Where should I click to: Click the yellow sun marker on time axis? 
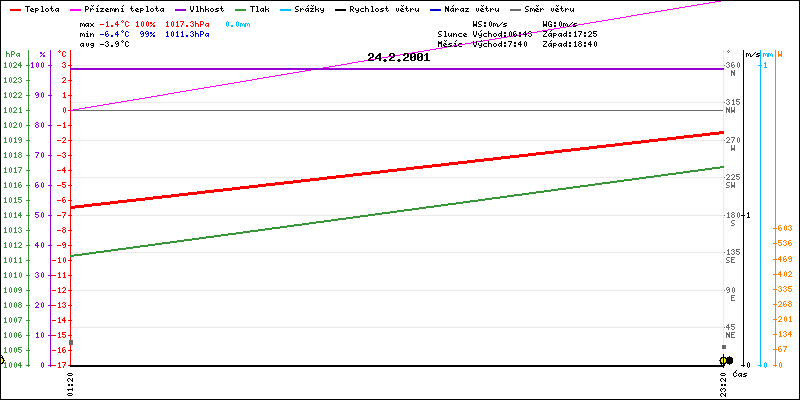pos(723,360)
